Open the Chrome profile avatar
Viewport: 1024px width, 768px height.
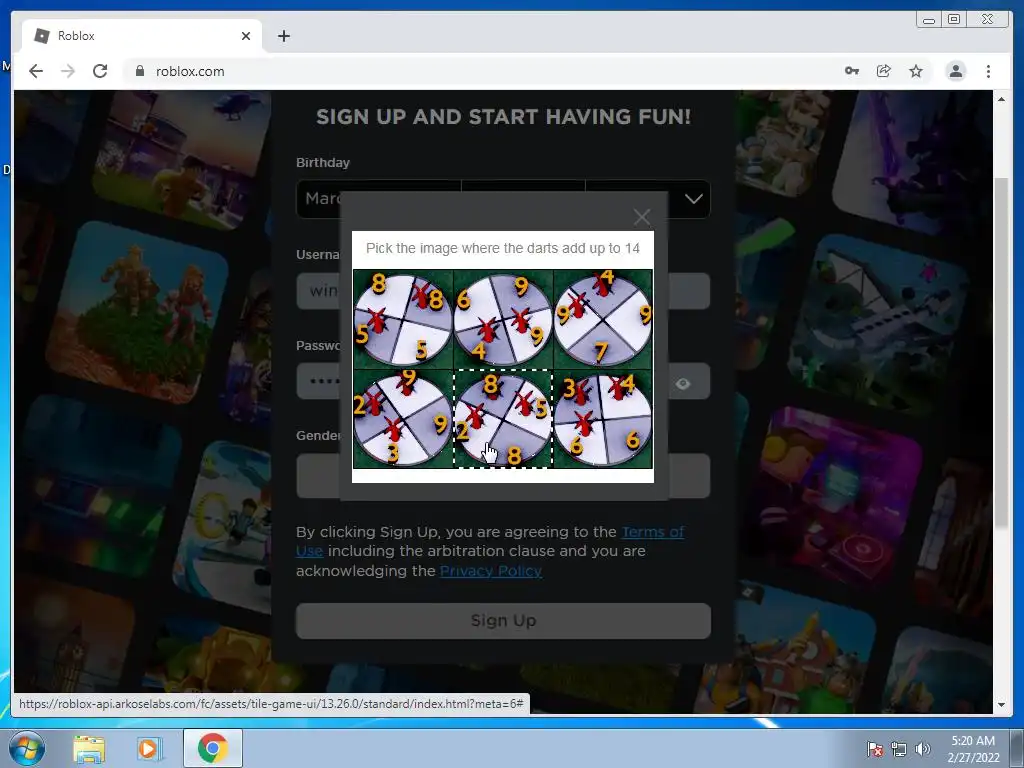click(955, 71)
